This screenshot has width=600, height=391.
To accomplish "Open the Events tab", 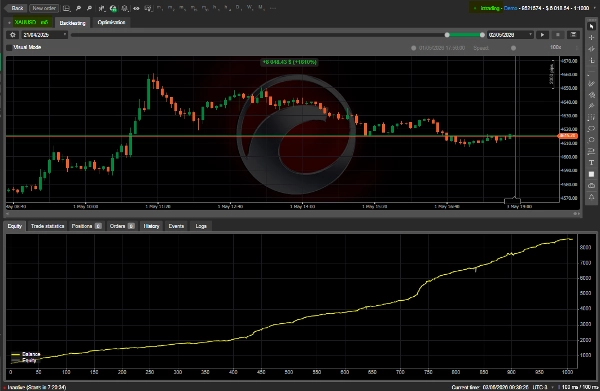I will point(176,226).
